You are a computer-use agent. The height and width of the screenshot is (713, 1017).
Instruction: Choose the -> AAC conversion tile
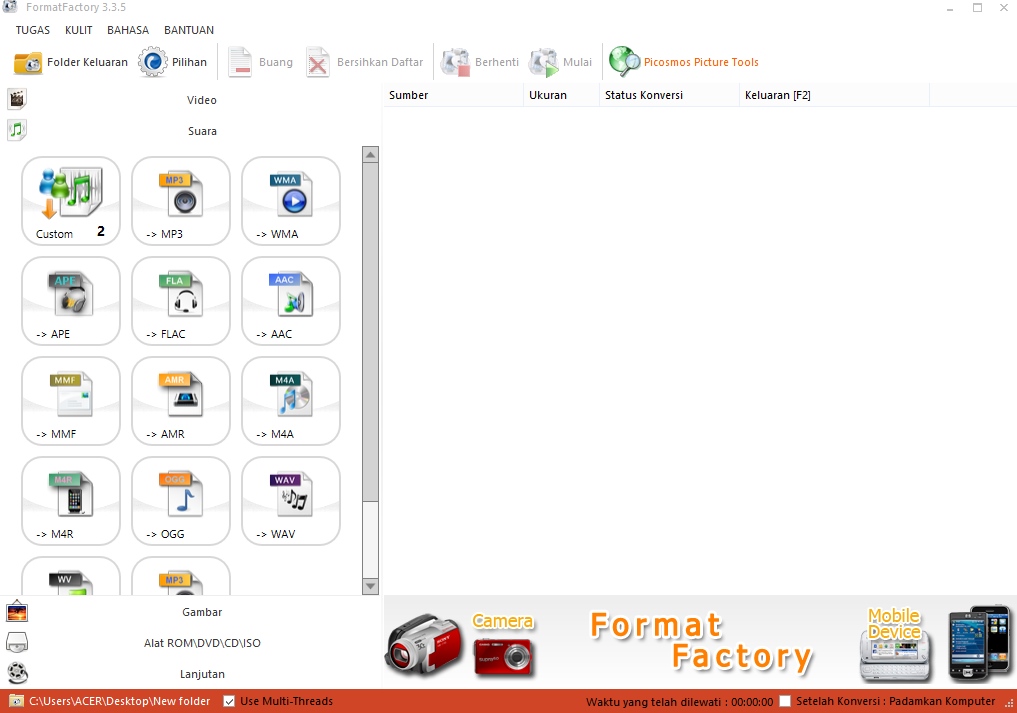[291, 301]
